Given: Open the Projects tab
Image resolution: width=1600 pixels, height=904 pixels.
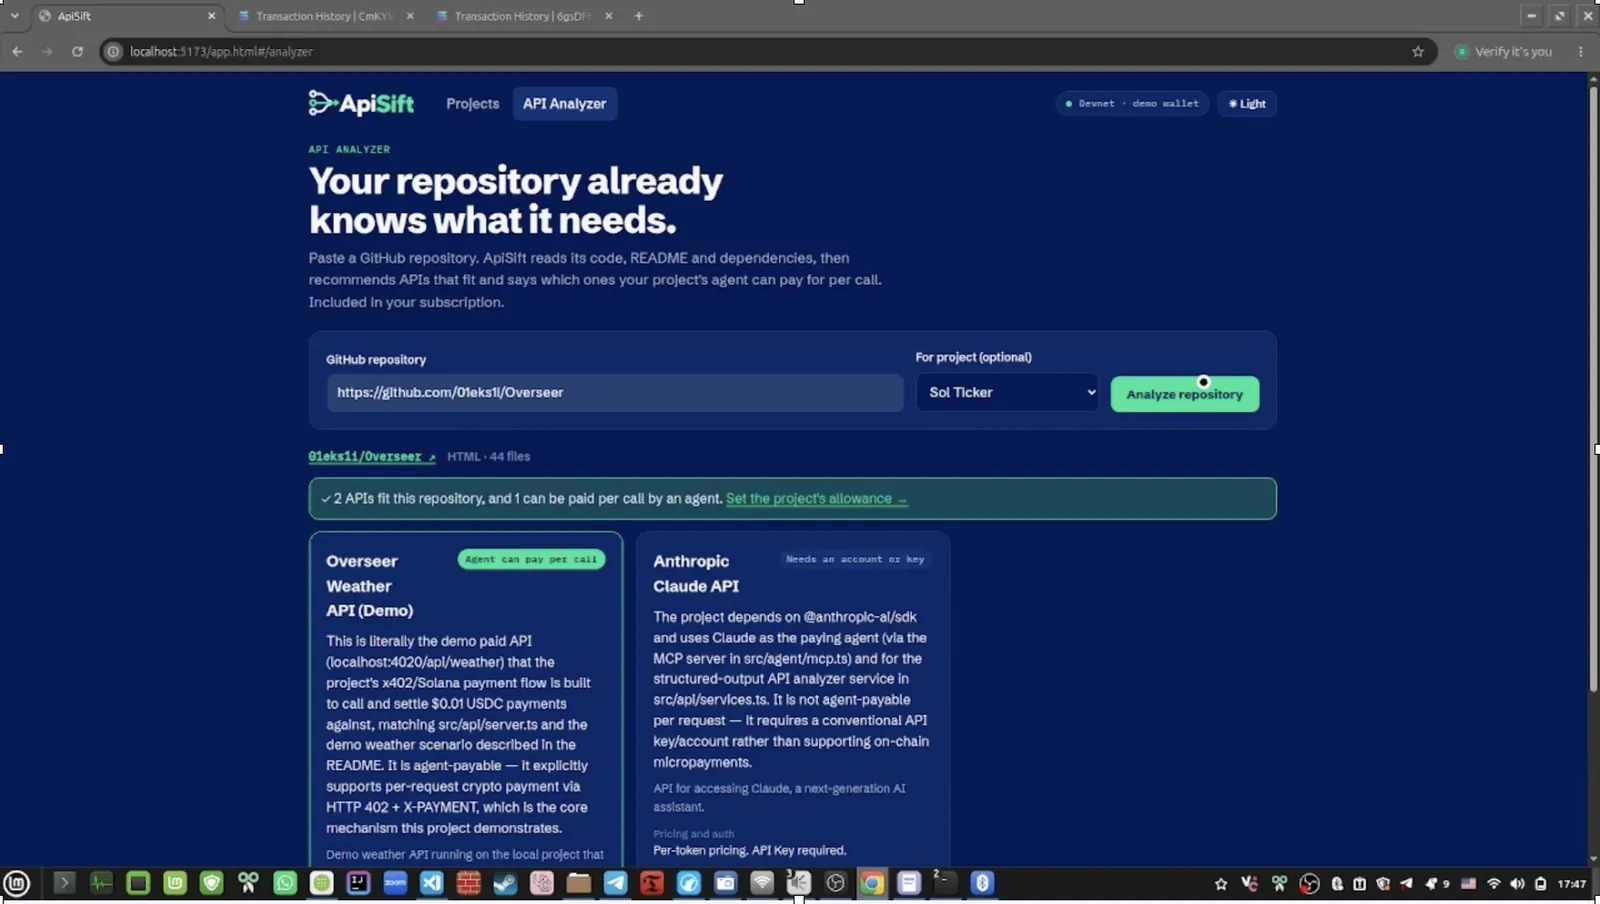Looking at the screenshot, I should (472, 104).
